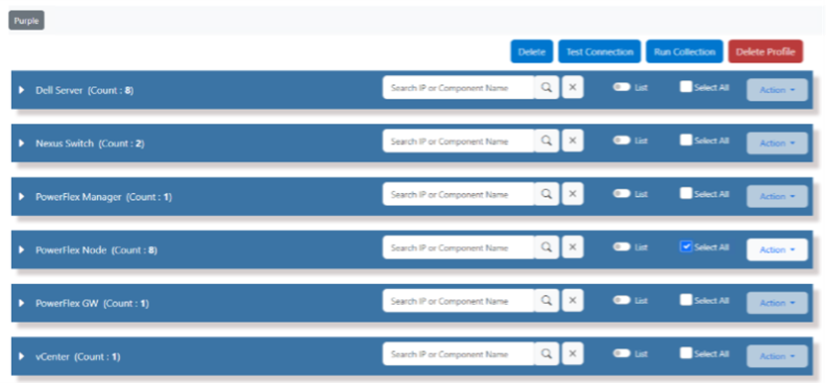Focus search field in PowerFlex Node row

pyautogui.click(x=458, y=247)
